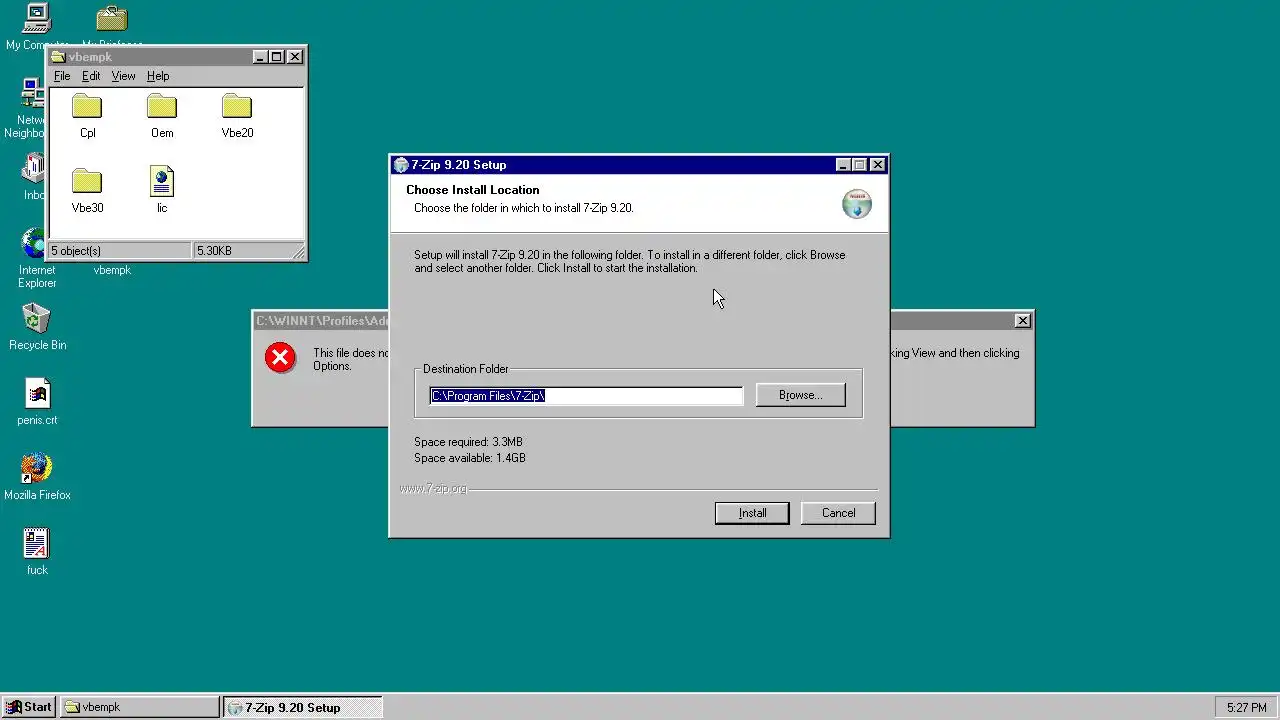Select the penis.crt file on desktop
The image size is (1280, 720).
click(37, 394)
